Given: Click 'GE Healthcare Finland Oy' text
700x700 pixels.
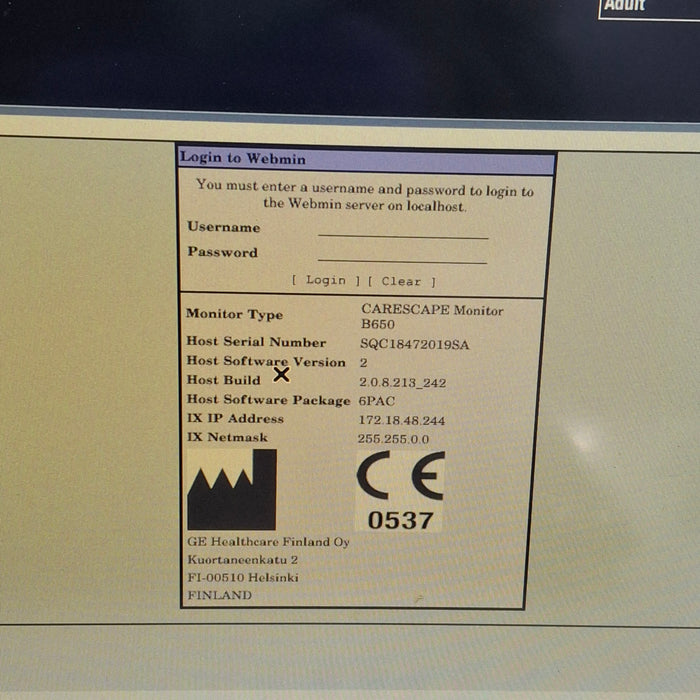Looking at the screenshot, I should coord(268,542).
